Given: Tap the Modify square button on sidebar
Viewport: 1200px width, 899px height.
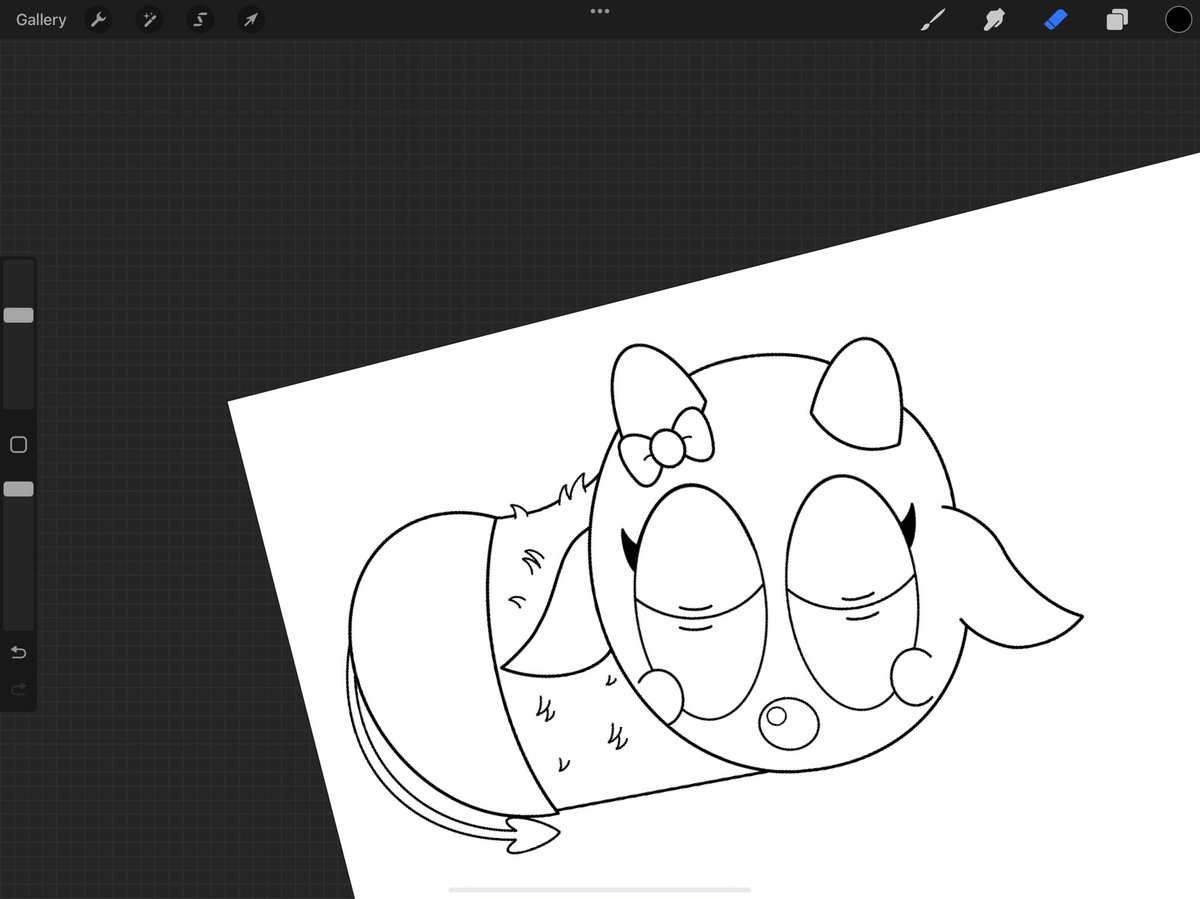Looking at the screenshot, I should pos(18,445).
